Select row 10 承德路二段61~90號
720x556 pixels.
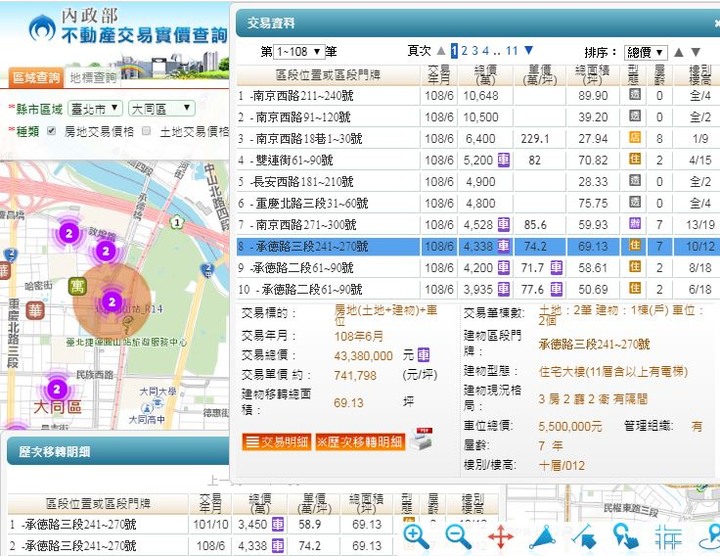tap(477, 289)
